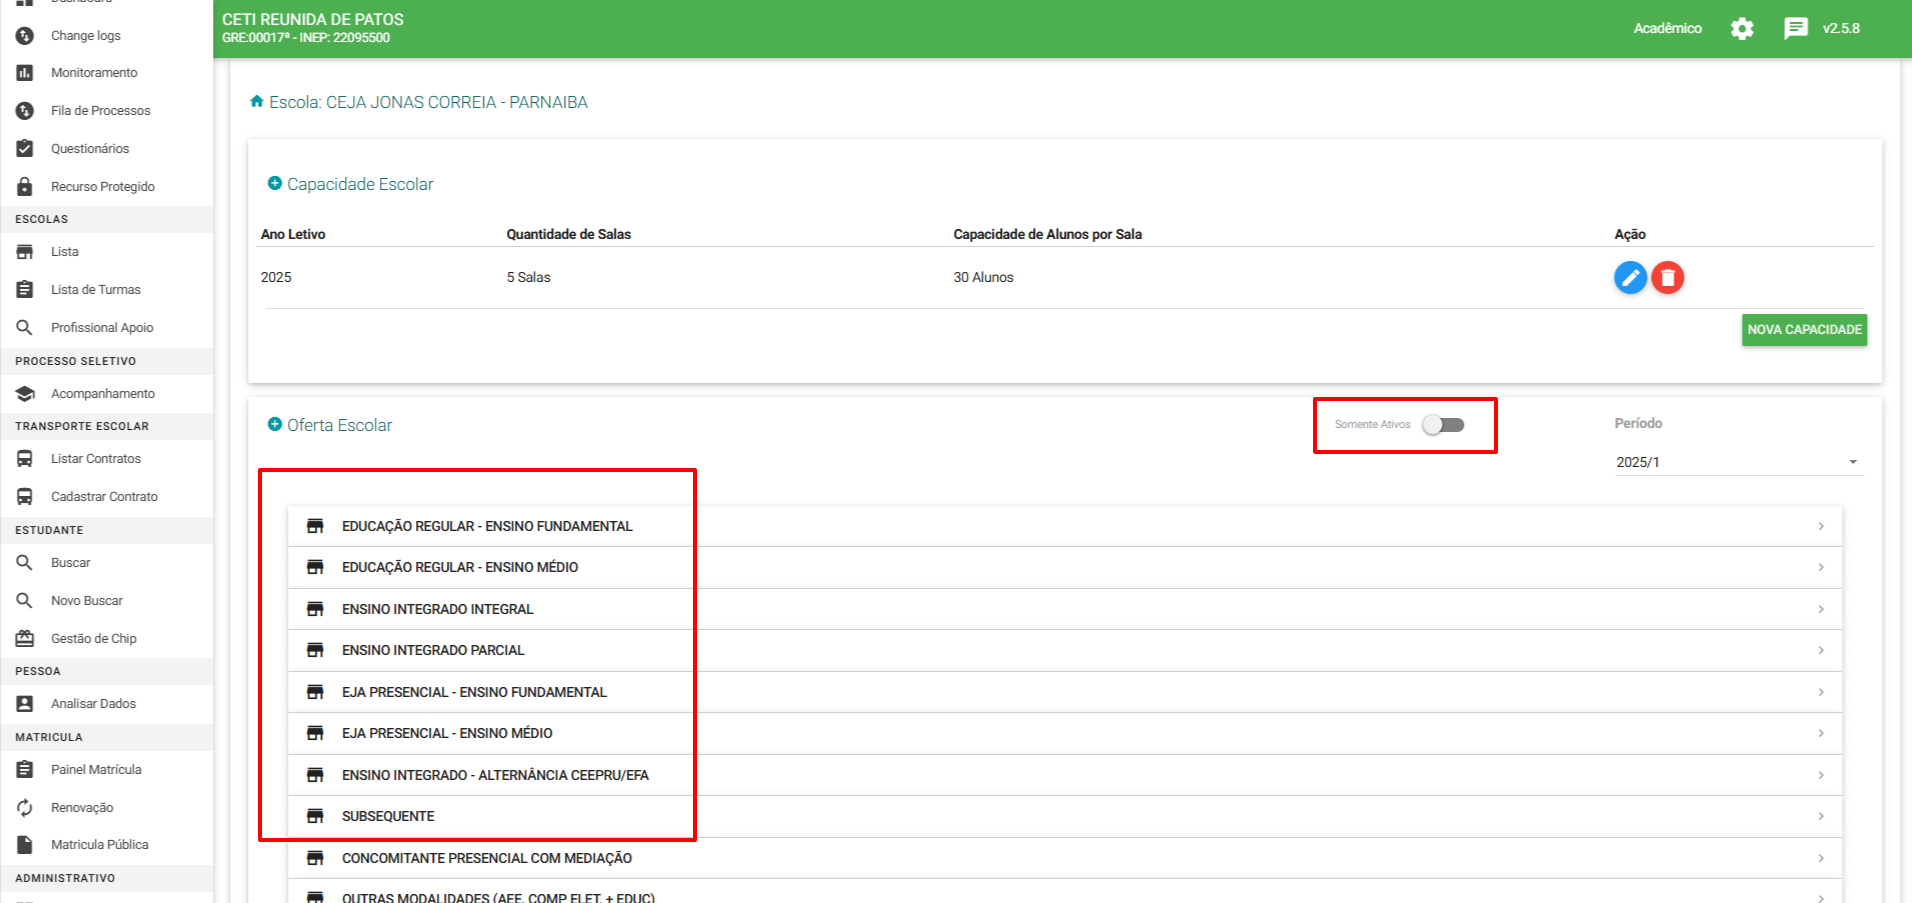
Task: Expand the Subsequente row chevron
Action: (x=1821, y=816)
